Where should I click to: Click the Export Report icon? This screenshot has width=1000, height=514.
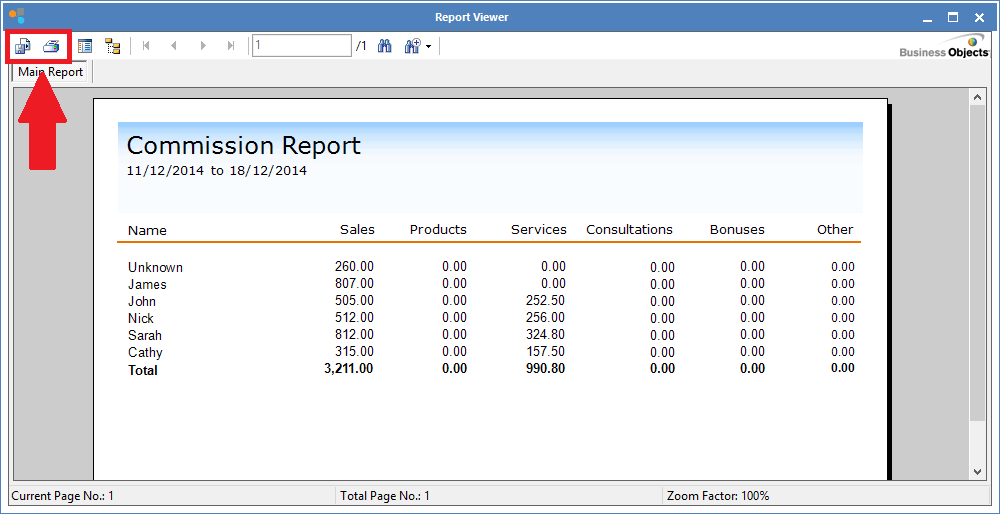[x=22, y=46]
